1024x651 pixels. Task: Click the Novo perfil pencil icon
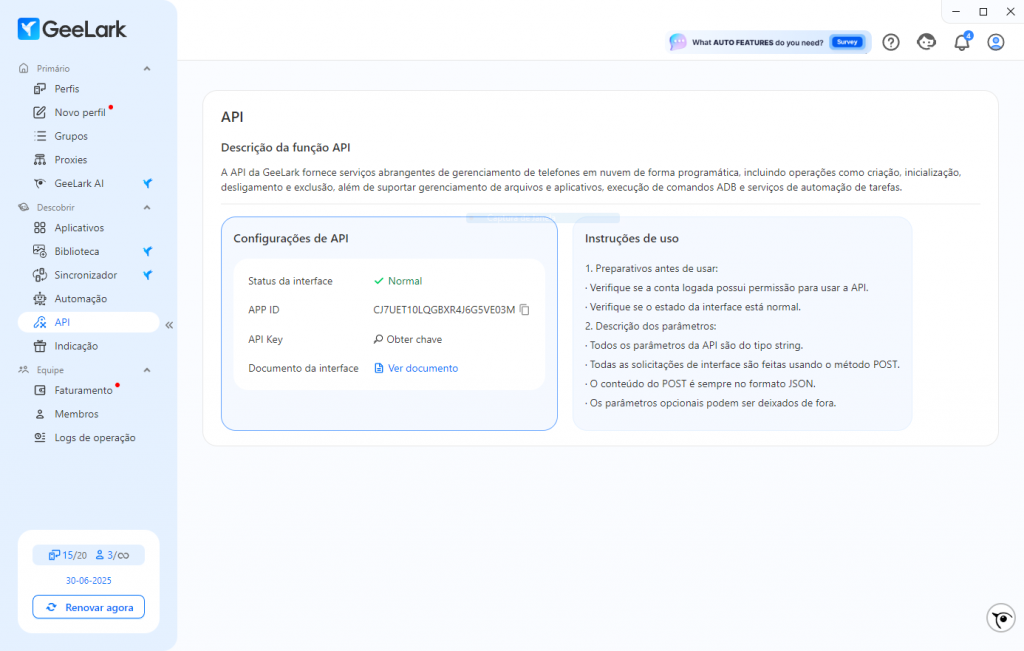point(40,112)
